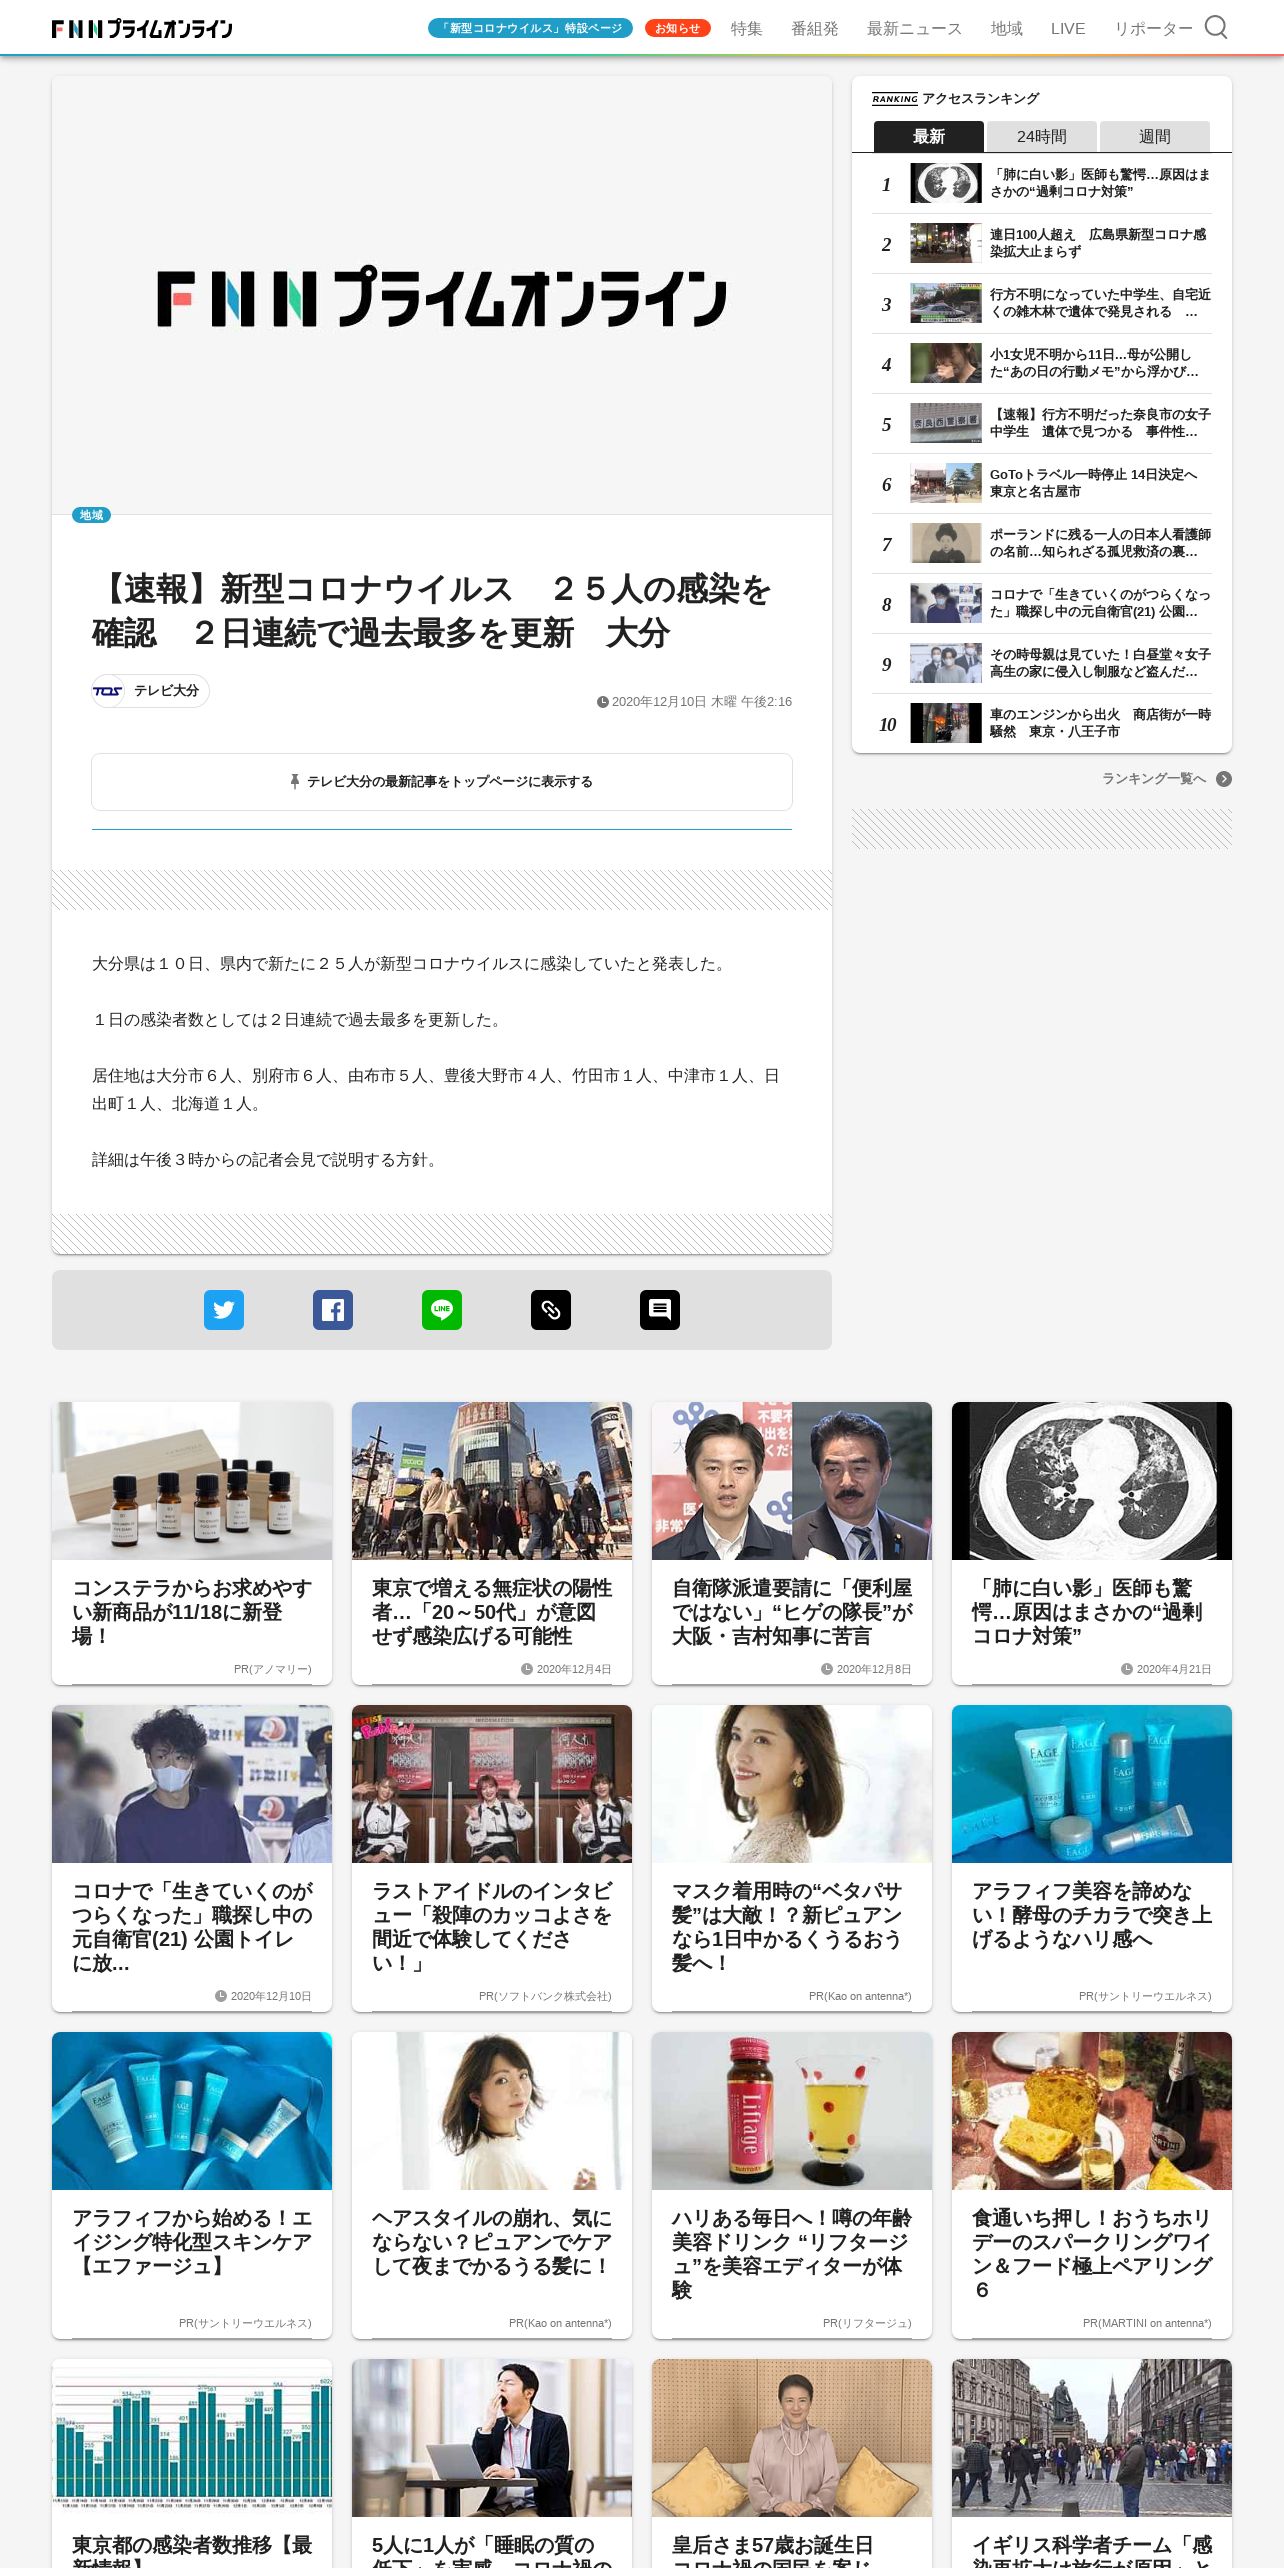Open おうちホリデー スパークリングワイン card

(1092, 2185)
